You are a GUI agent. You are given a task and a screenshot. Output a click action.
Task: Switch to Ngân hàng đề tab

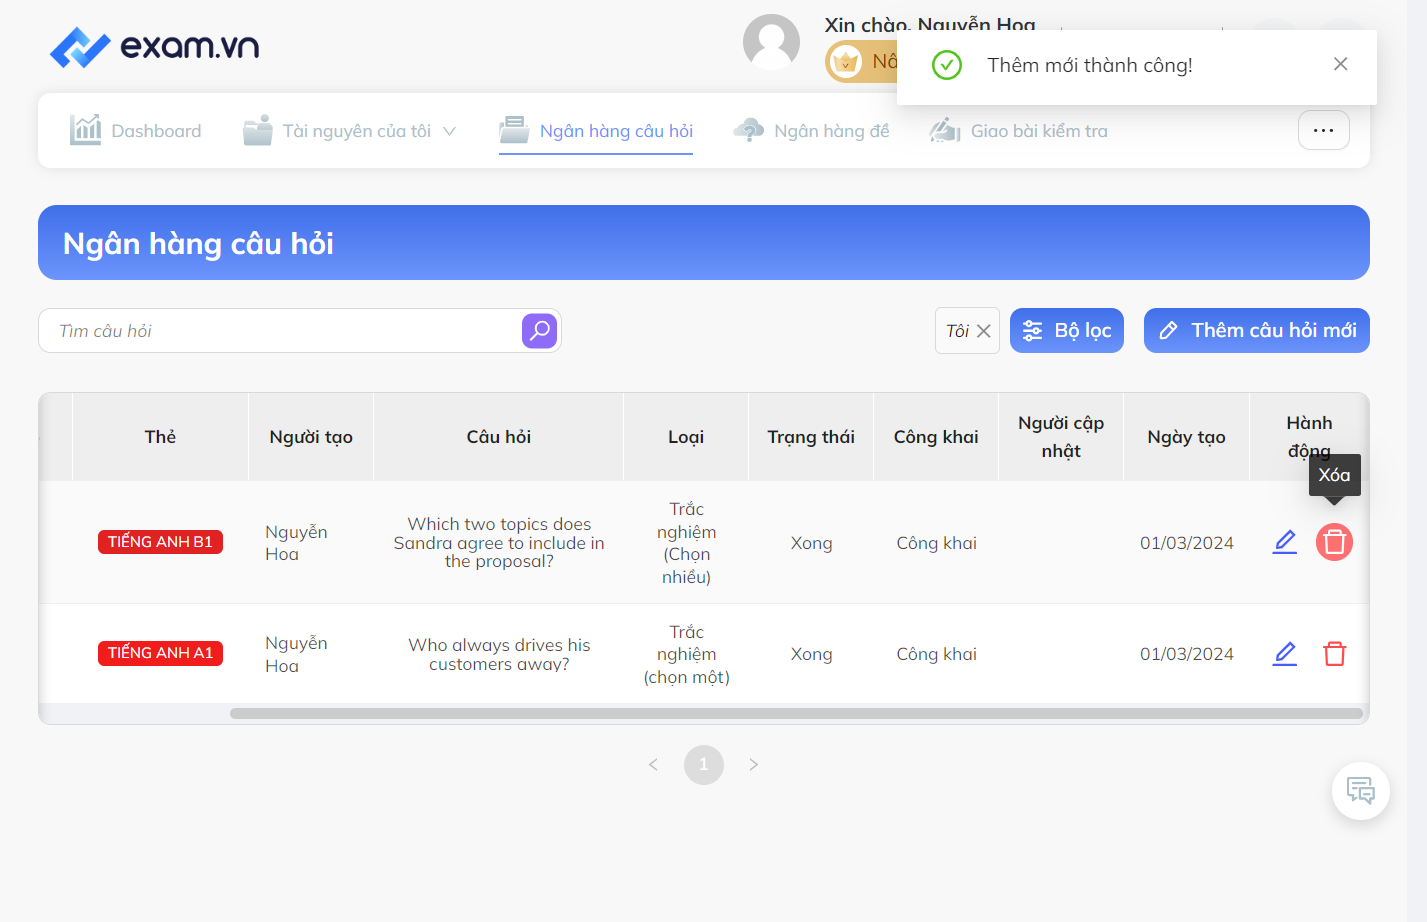click(811, 131)
